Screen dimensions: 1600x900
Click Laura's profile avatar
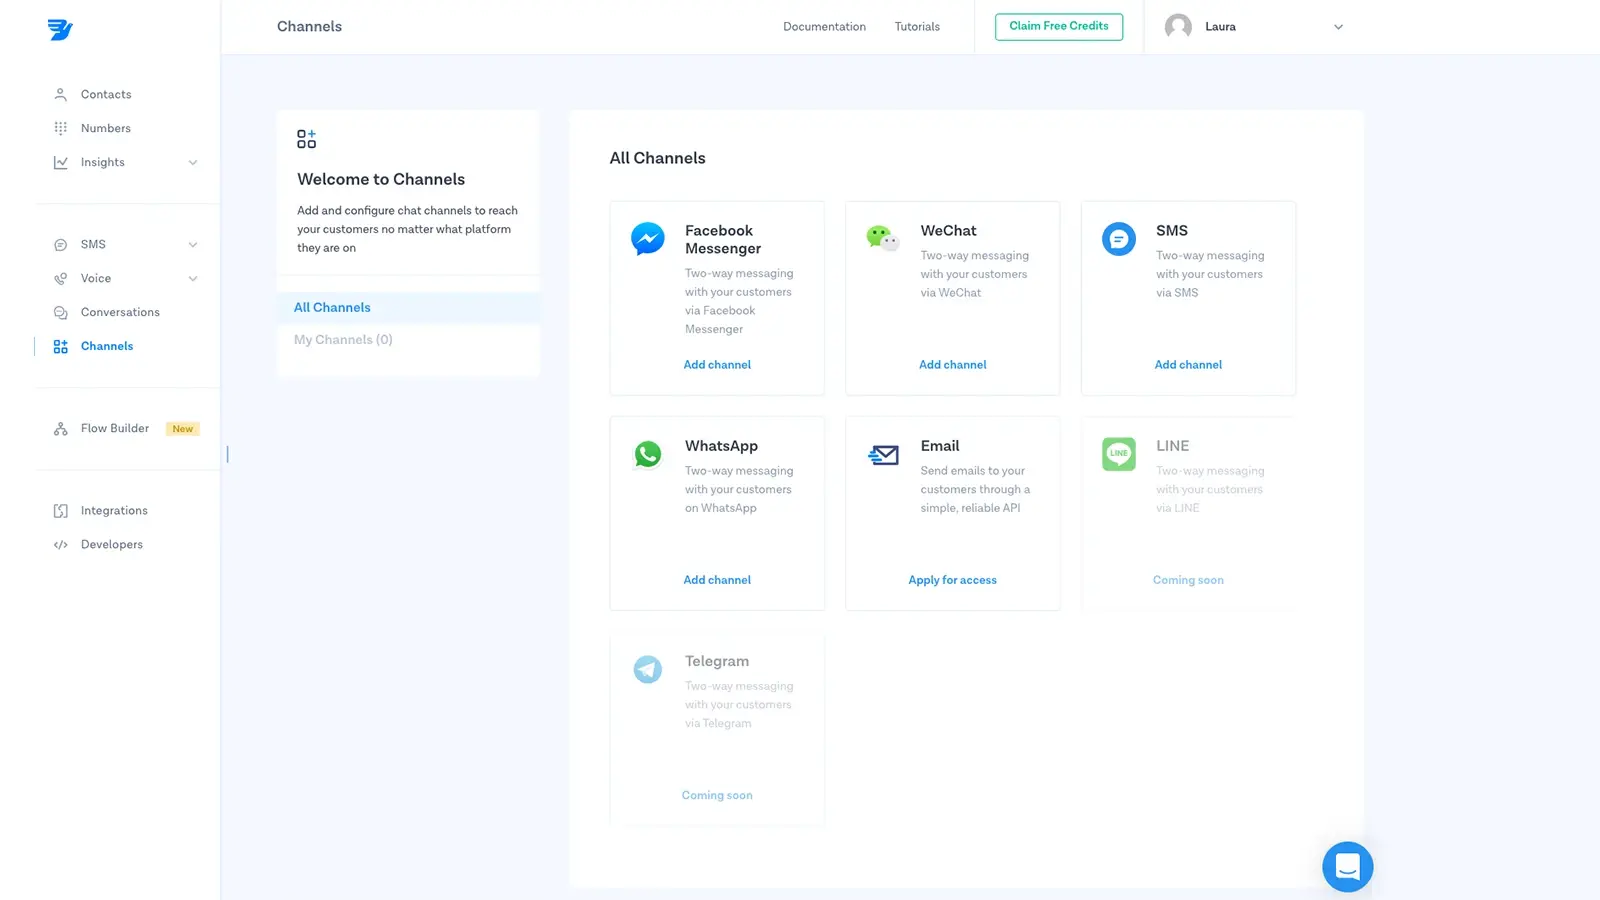click(x=1178, y=27)
